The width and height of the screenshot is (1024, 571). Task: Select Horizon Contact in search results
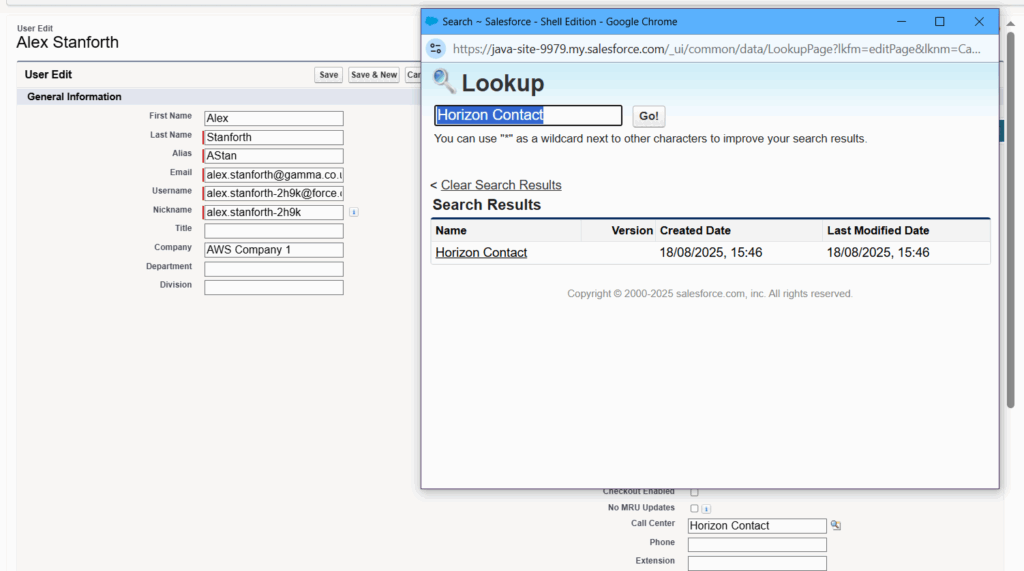coord(481,253)
